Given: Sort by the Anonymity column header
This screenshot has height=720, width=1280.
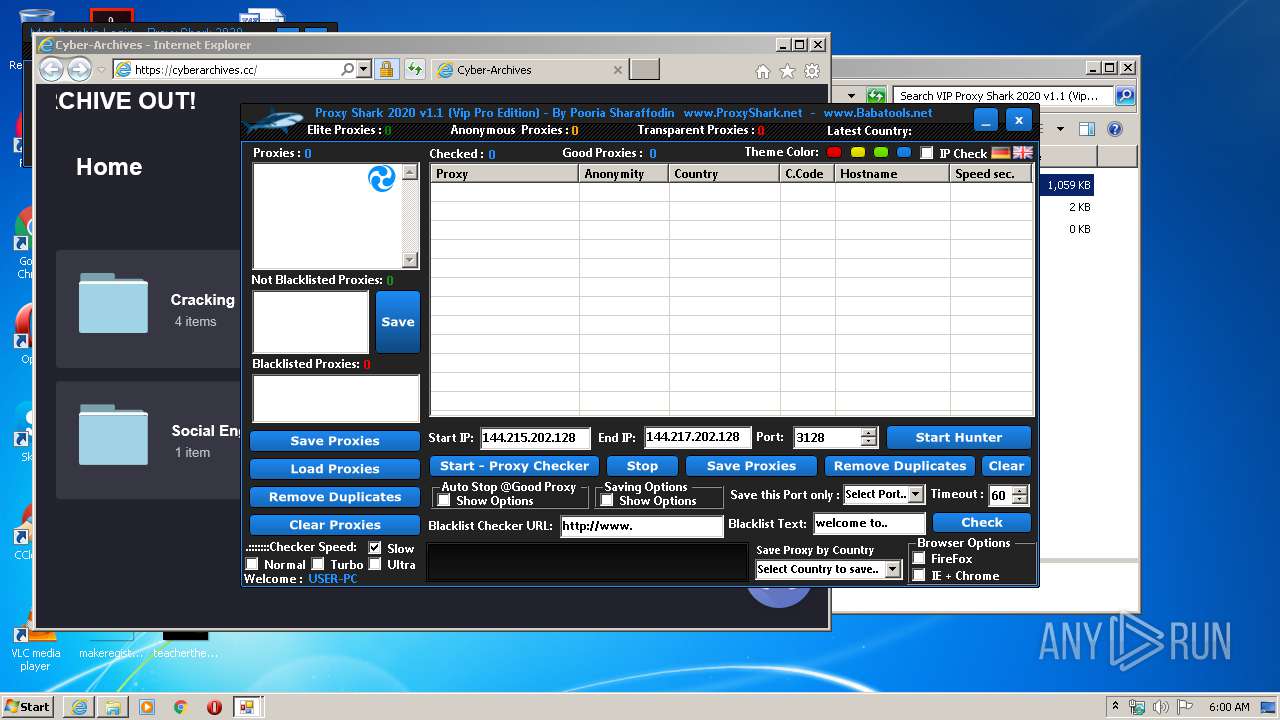Looking at the screenshot, I should tap(624, 174).
